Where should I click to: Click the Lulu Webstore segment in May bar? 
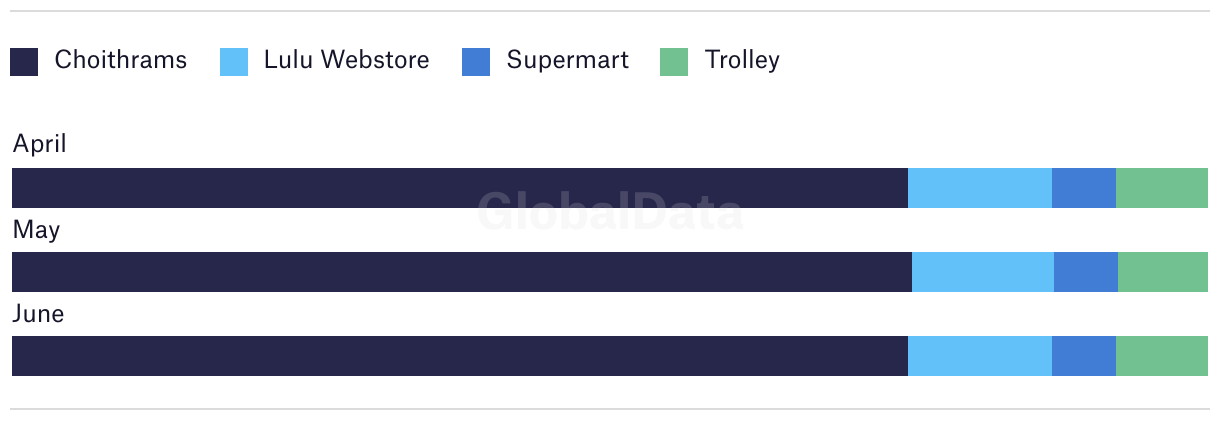pos(983,272)
